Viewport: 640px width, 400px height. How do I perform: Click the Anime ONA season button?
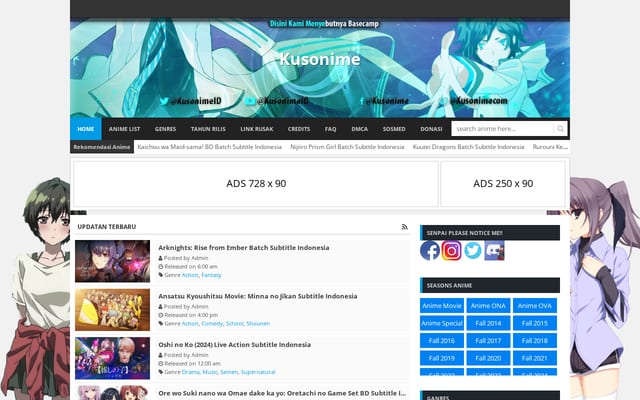pos(488,306)
